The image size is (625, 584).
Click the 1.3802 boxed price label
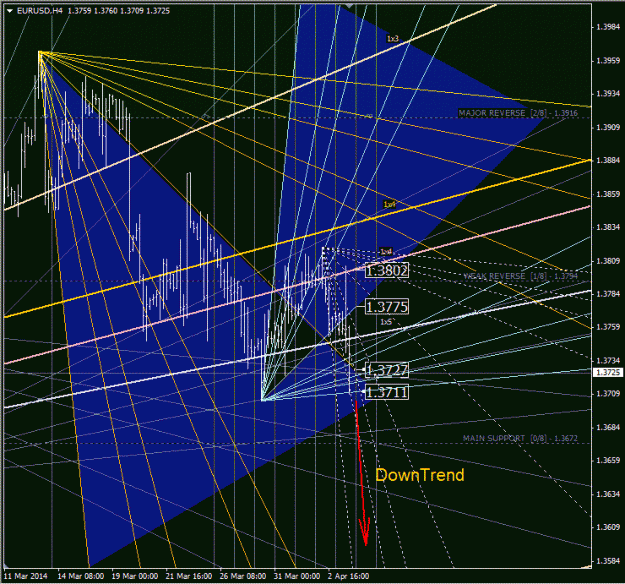[x=387, y=271]
